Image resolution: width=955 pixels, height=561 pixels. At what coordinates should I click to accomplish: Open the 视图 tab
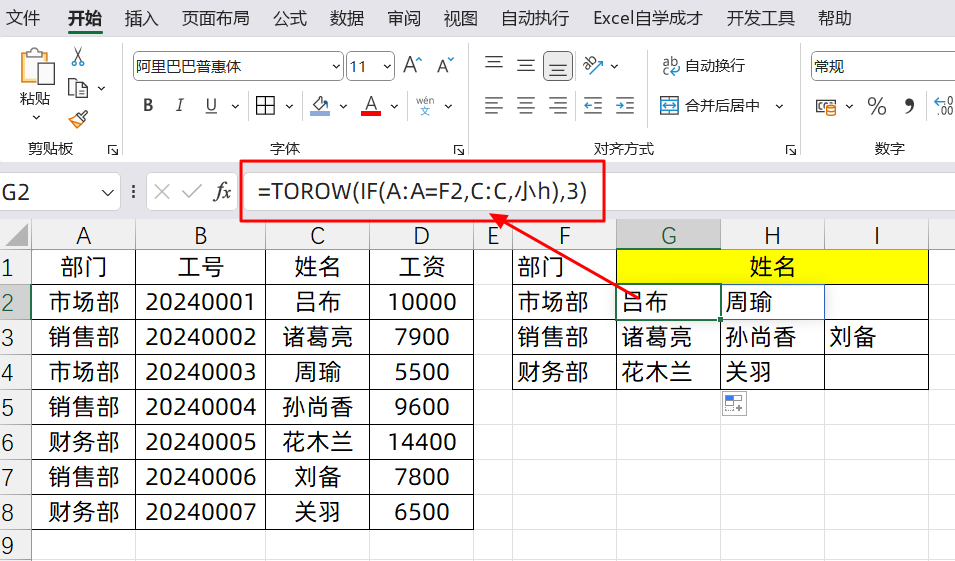point(460,18)
